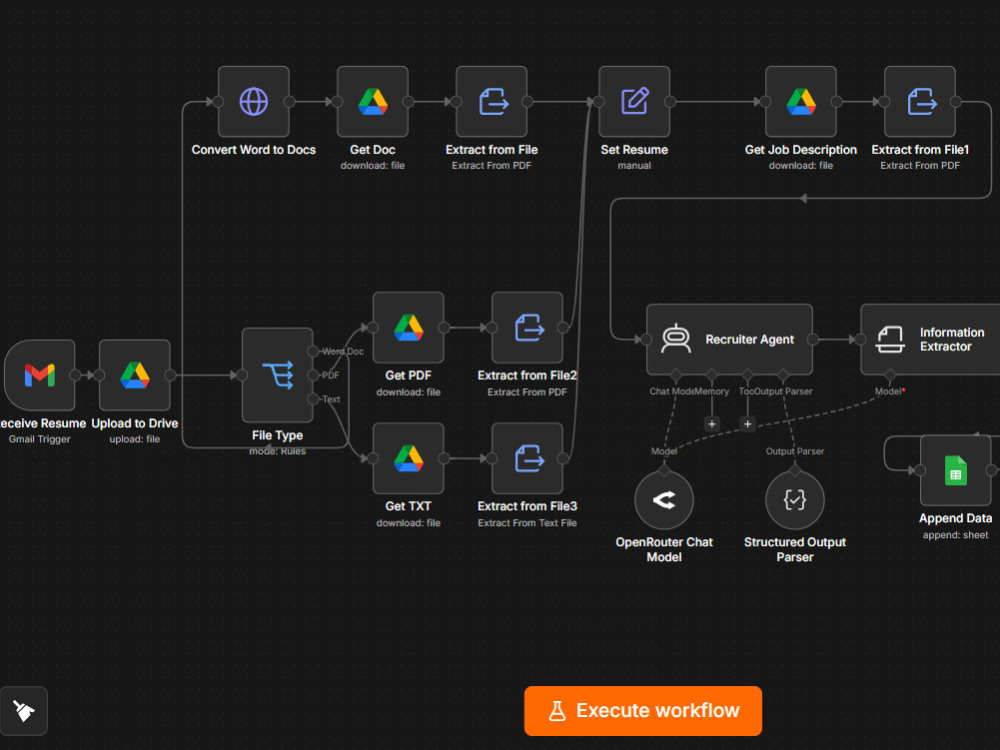Select the Information Extractor node
Image resolution: width=1000 pixels, height=750 pixels.
click(930, 339)
